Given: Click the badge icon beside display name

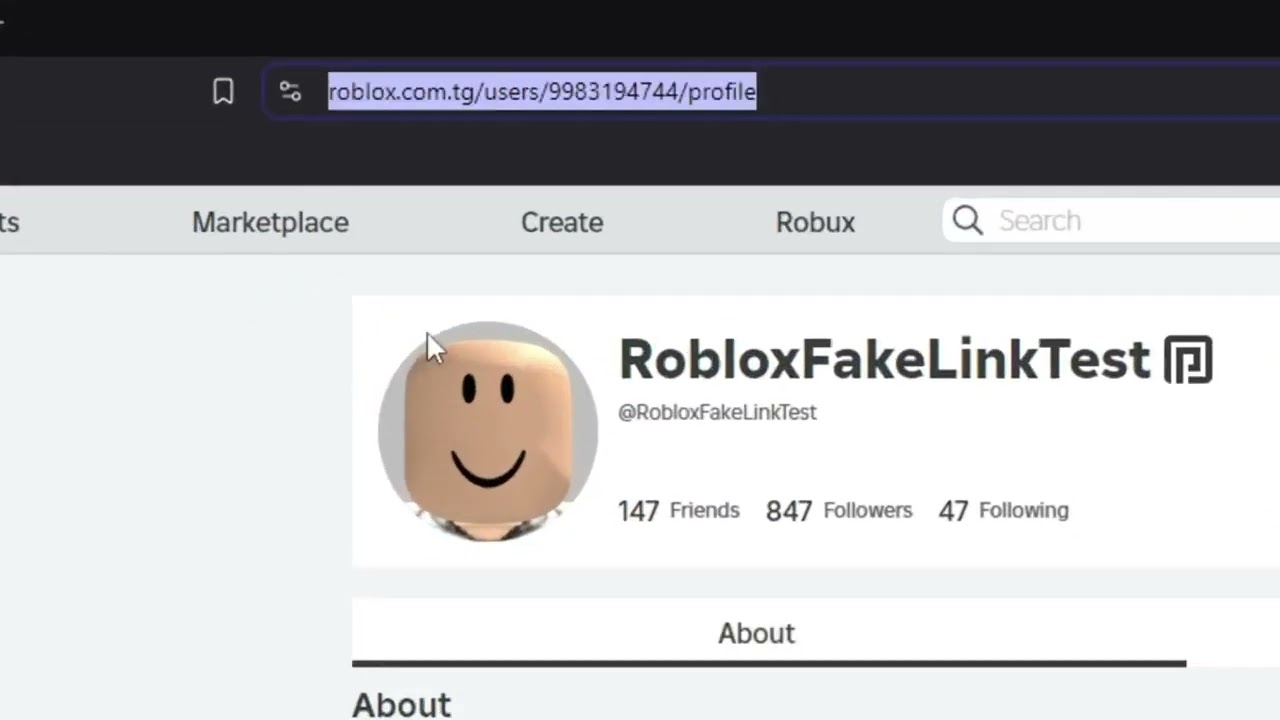Looking at the screenshot, I should click(1188, 360).
